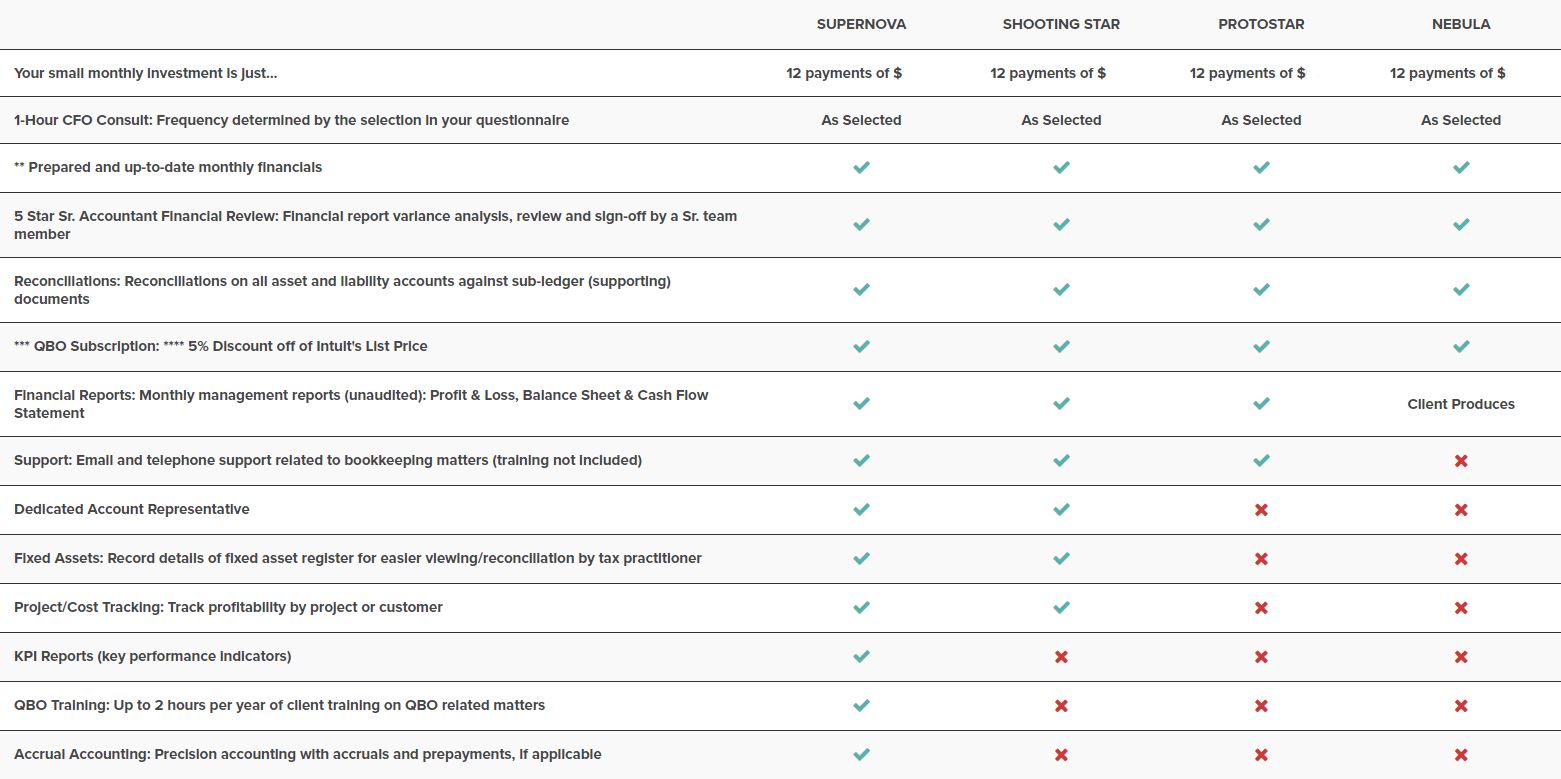Click Shooting Star red X for QBO Training
The height and width of the screenshot is (779, 1561).
[1061, 705]
